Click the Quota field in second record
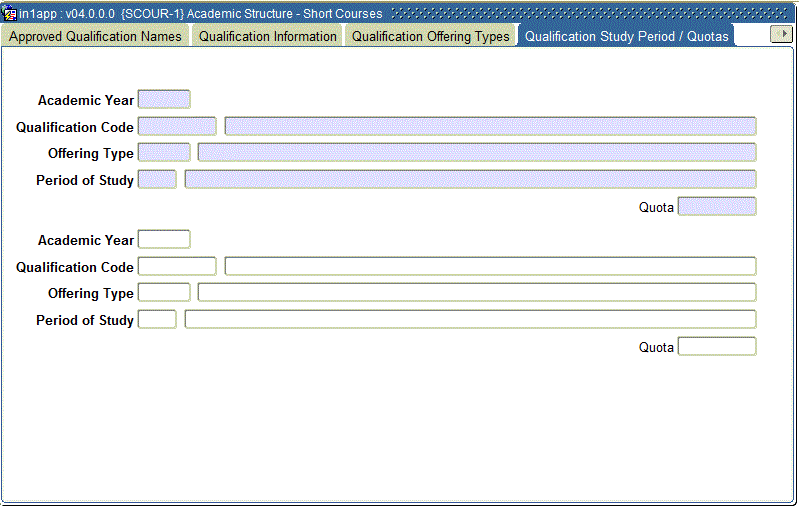 717,347
